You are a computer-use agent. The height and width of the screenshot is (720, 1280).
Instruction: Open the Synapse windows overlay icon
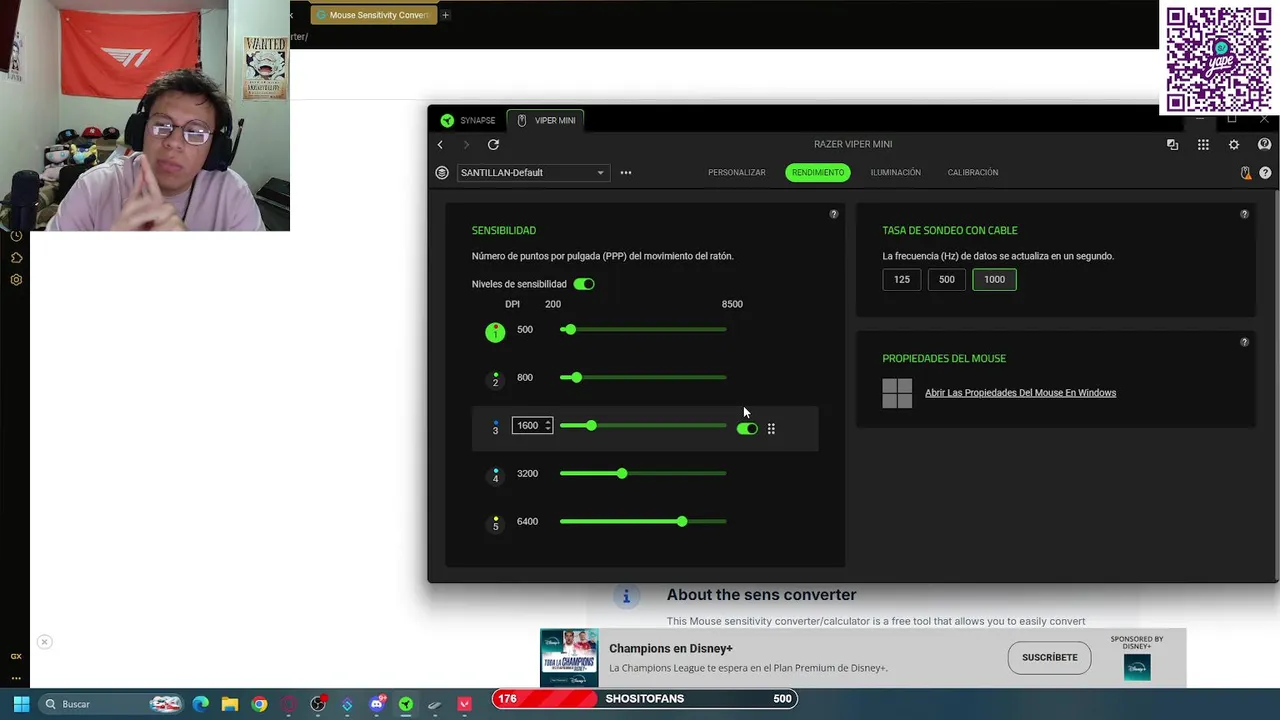(x=1172, y=145)
